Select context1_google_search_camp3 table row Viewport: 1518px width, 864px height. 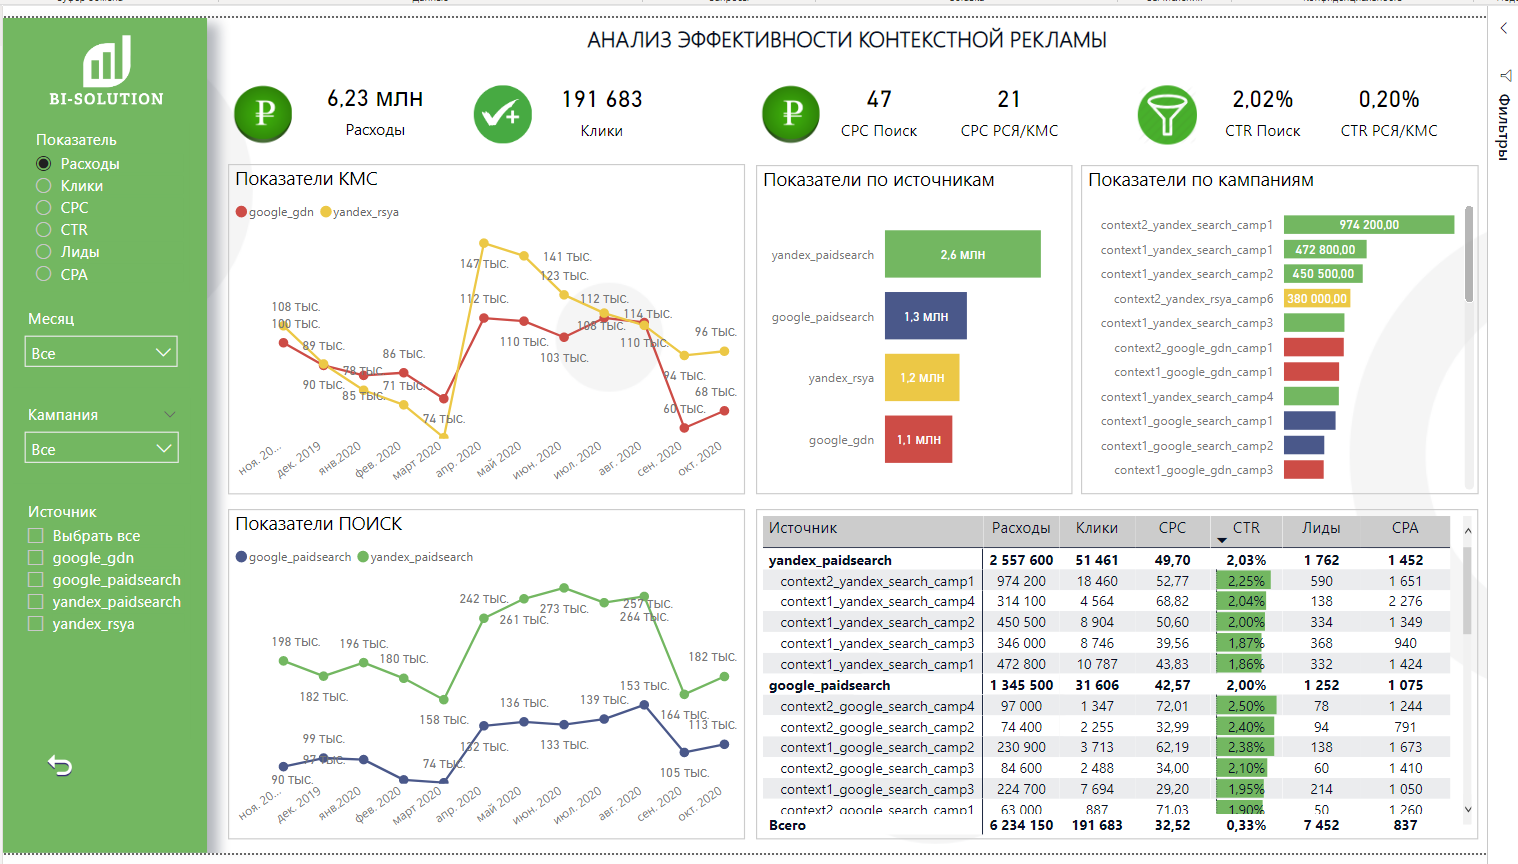point(1107,789)
